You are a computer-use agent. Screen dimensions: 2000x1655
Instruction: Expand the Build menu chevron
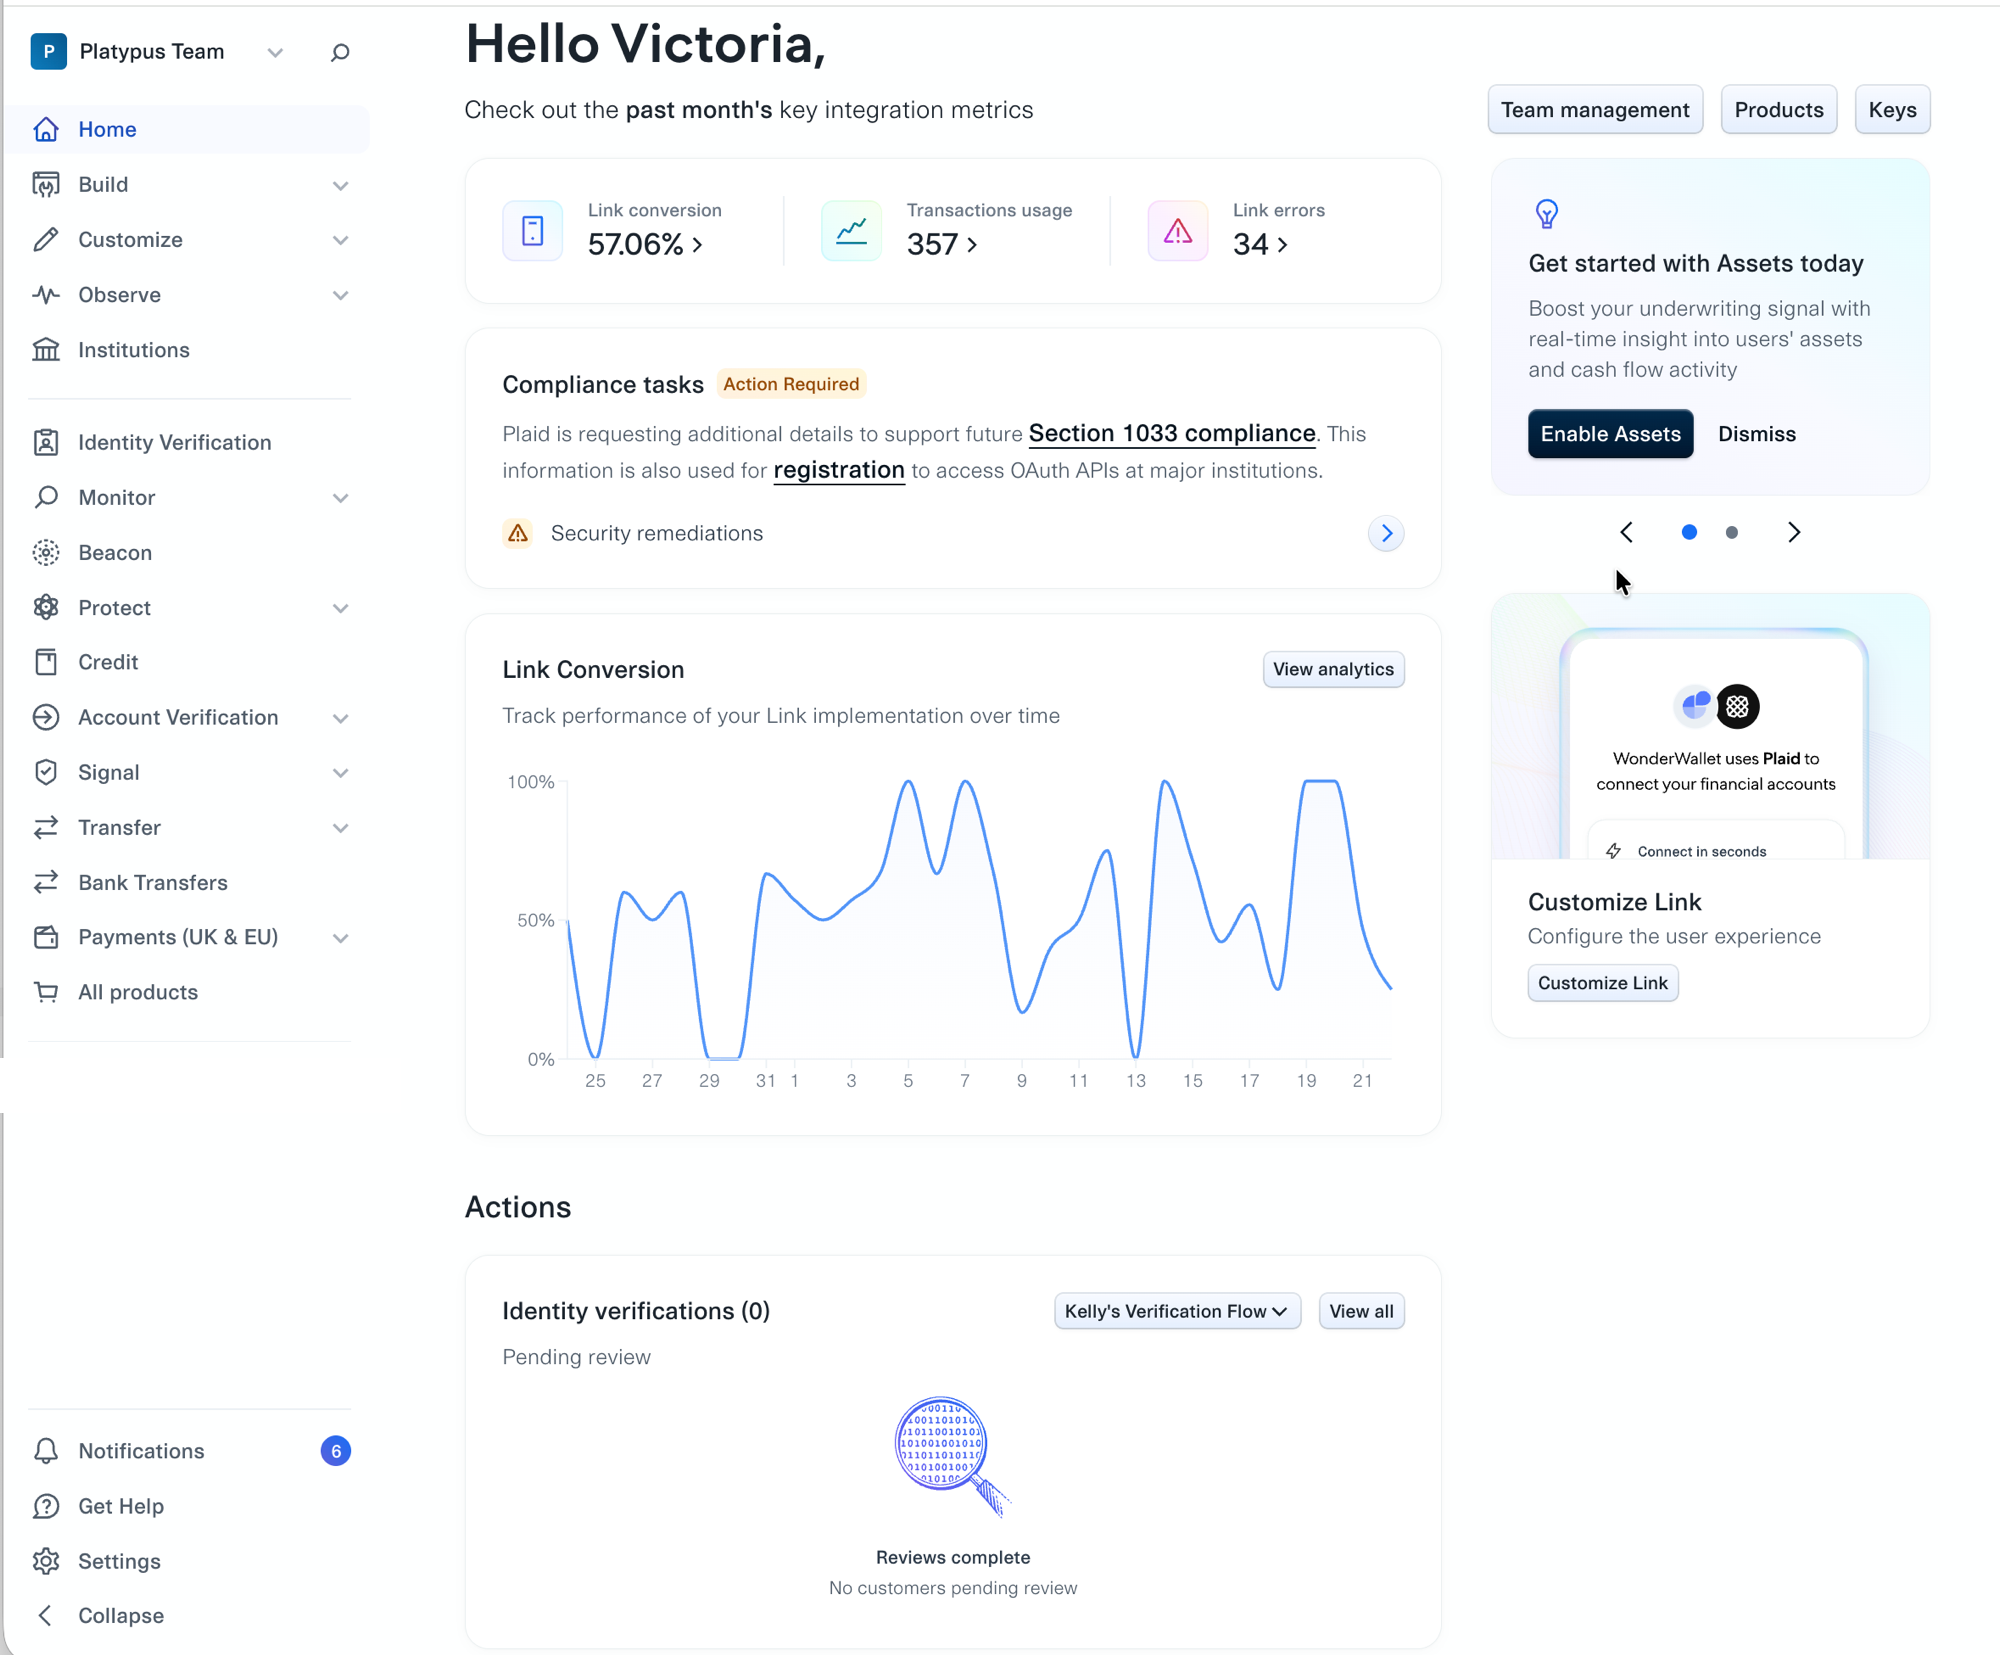point(340,185)
